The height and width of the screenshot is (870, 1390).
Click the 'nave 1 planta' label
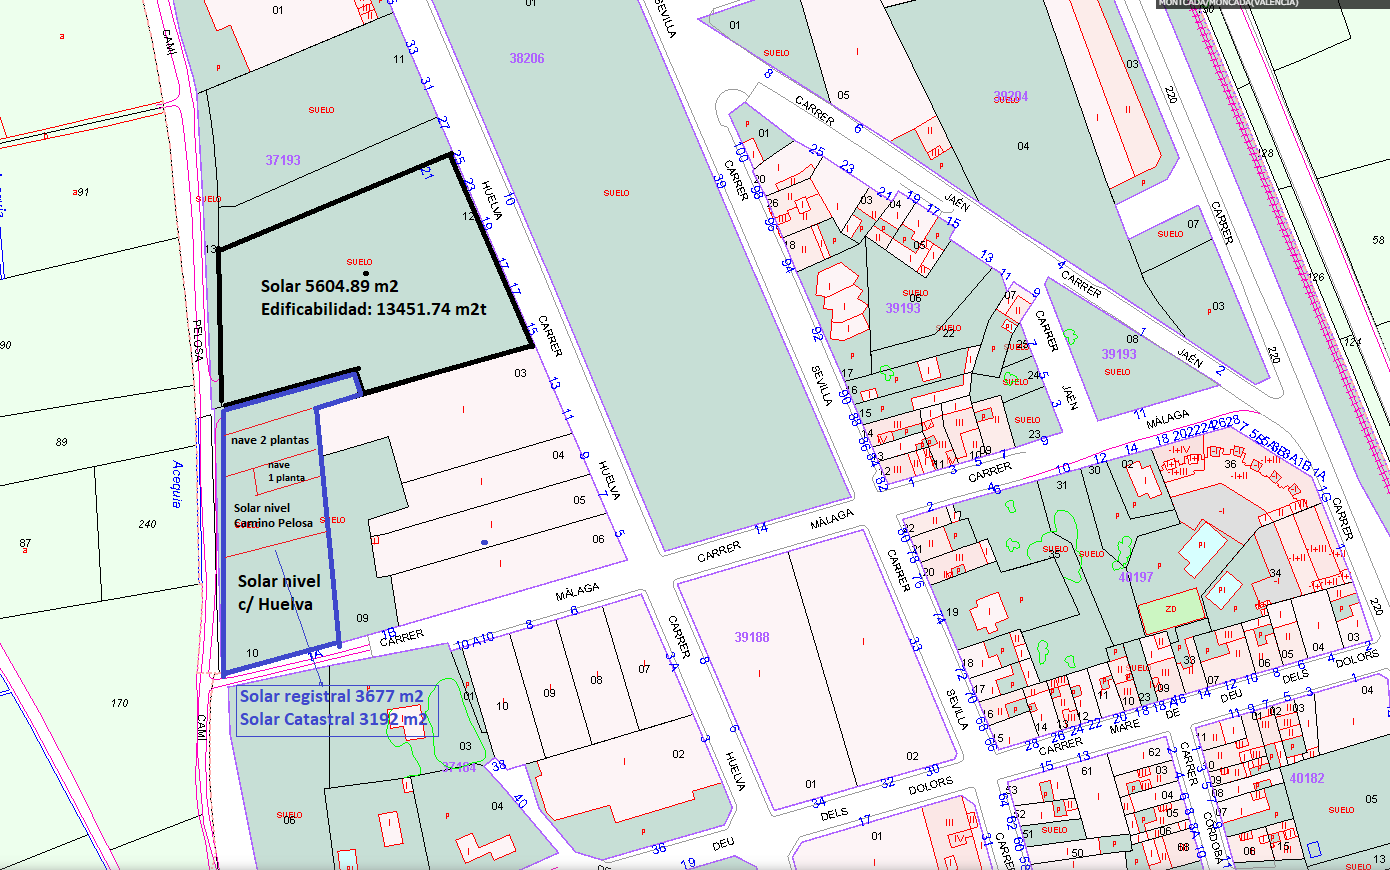(286, 471)
